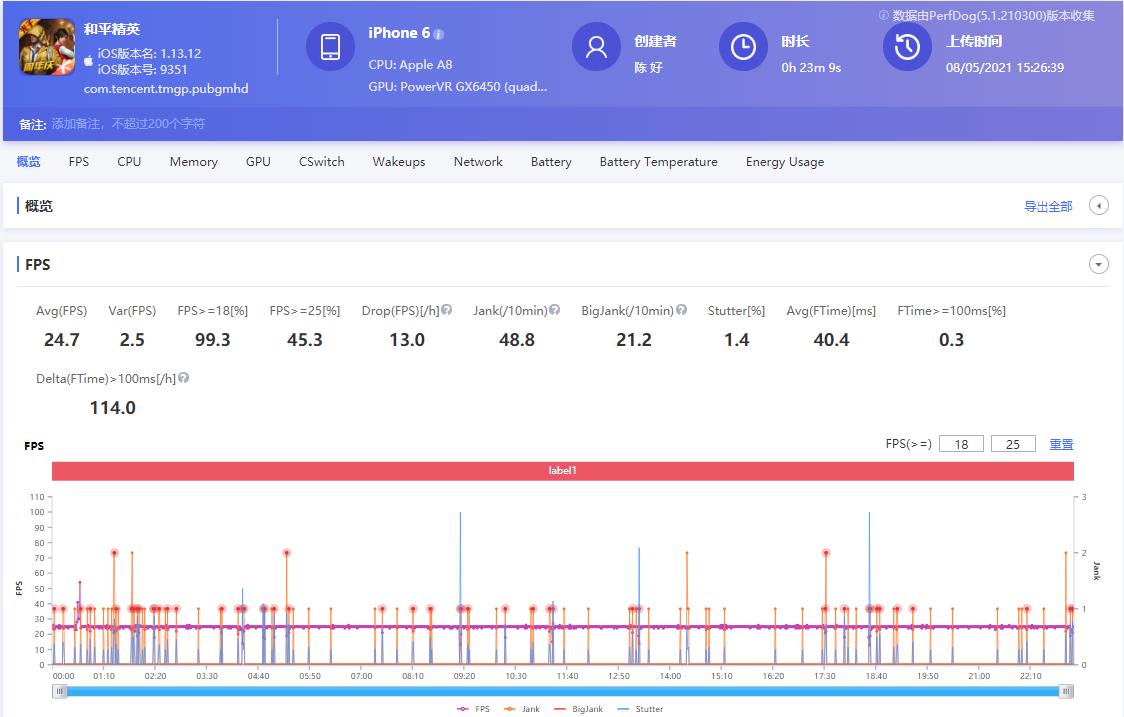Toggle the FPS series in chart legend
The image size is (1124, 717).
point(474,709)
